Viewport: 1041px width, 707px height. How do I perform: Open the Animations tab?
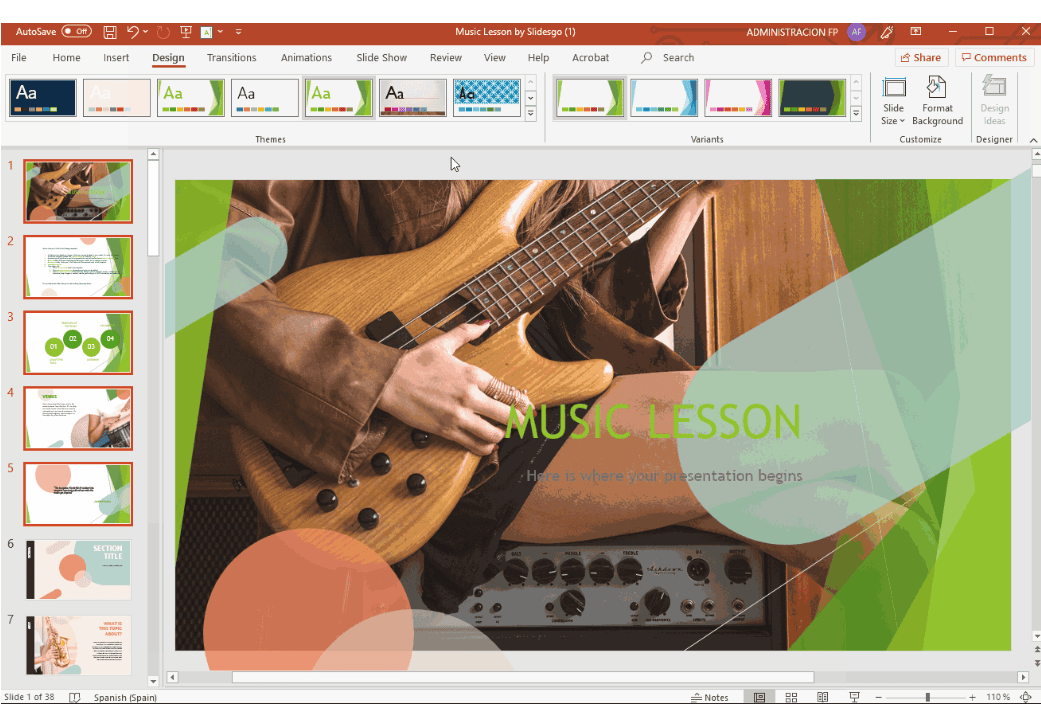[x=306, y=58]
